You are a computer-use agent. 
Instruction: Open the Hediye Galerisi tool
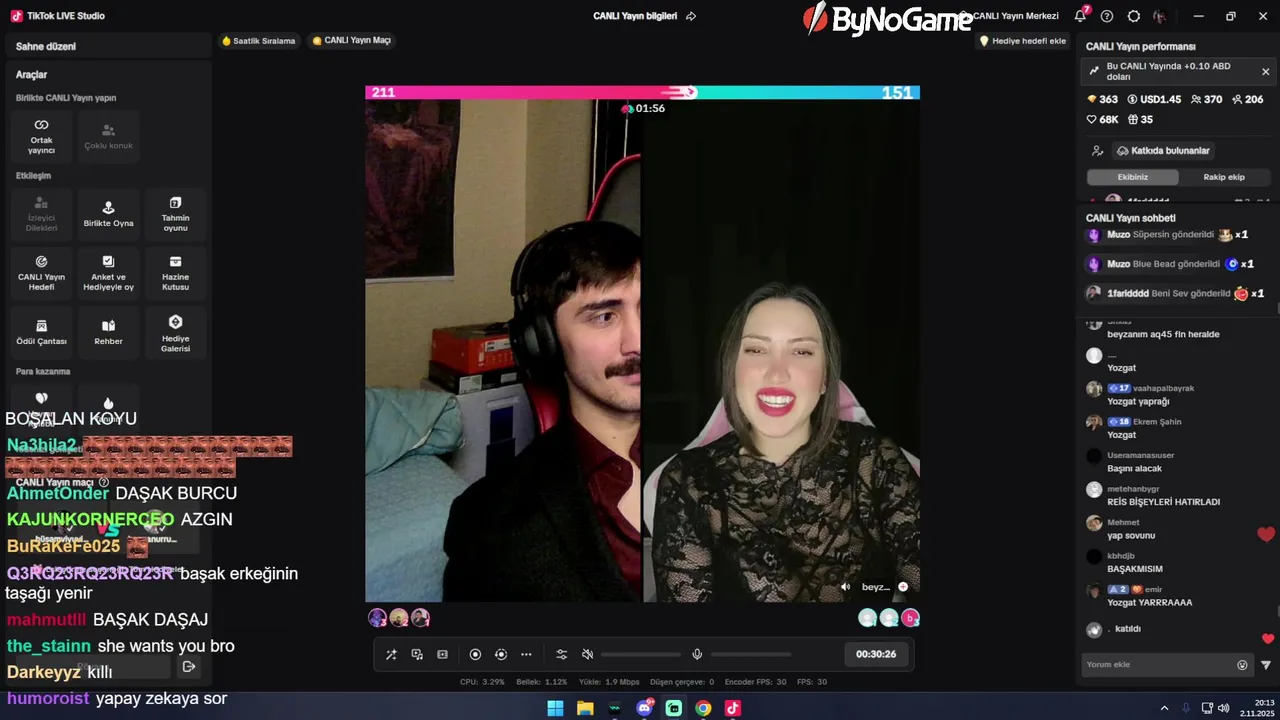pos(175,332)
